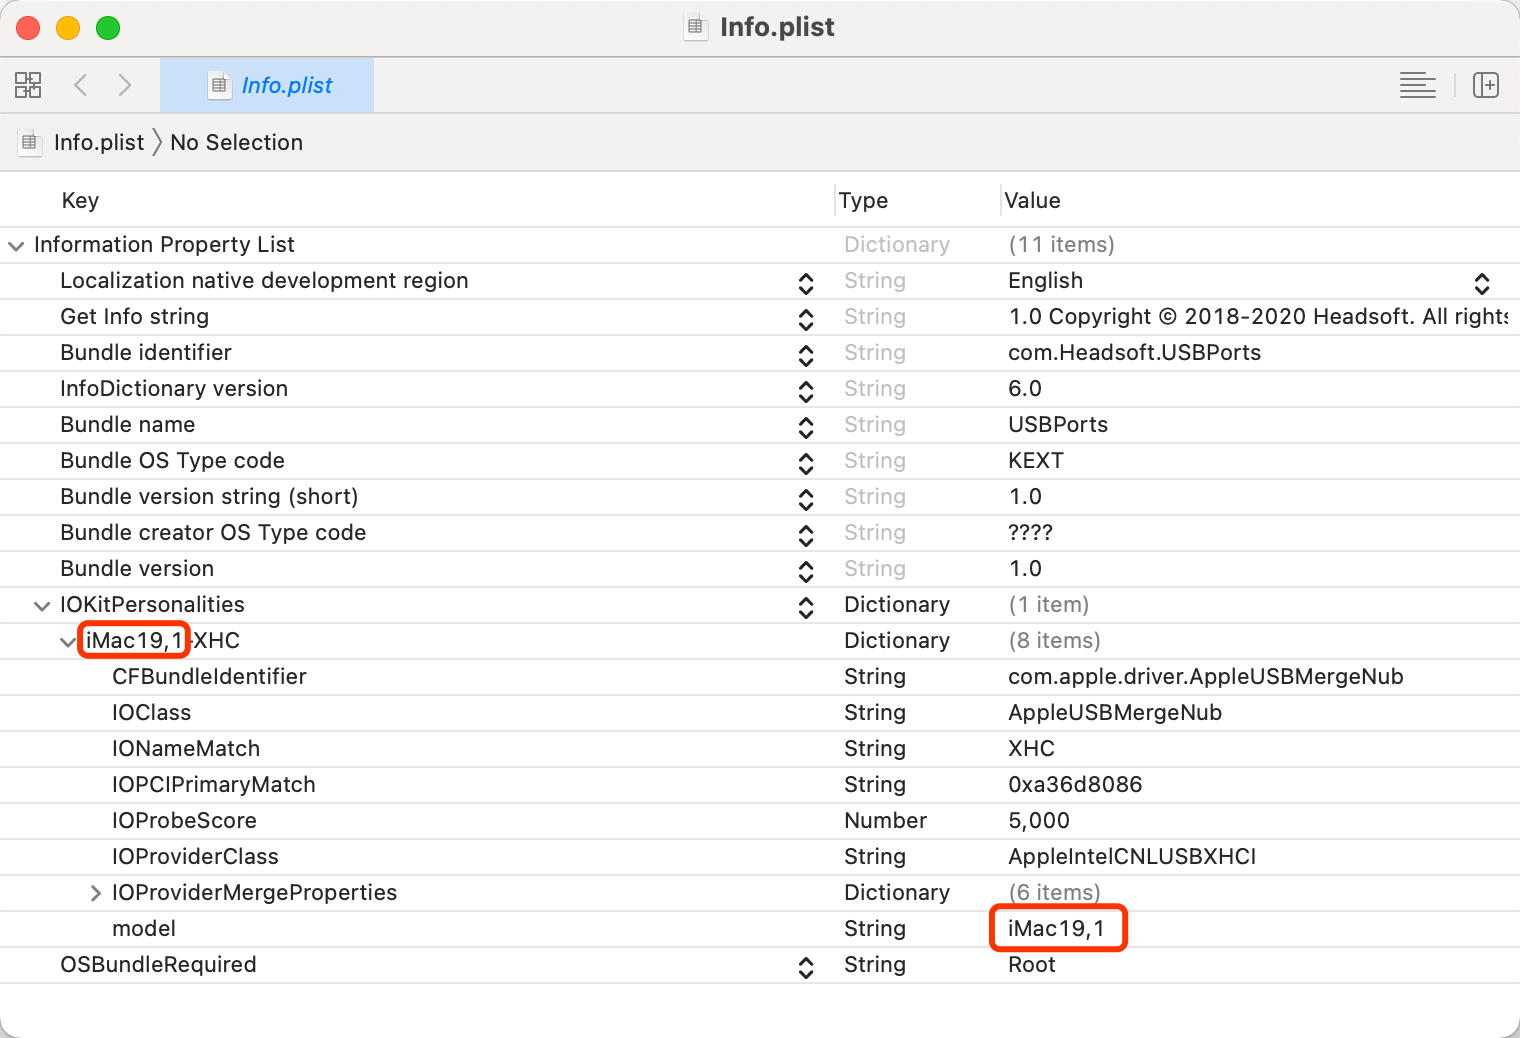Screen dimensions: 1520x1038
Task: Click No Selection in the breadcrumb
Action: coord(236,142)
